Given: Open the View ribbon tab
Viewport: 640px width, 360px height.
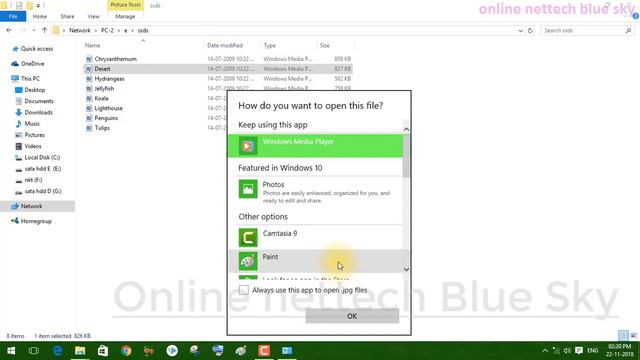Looking at the screenshot, I should [93, 16].
